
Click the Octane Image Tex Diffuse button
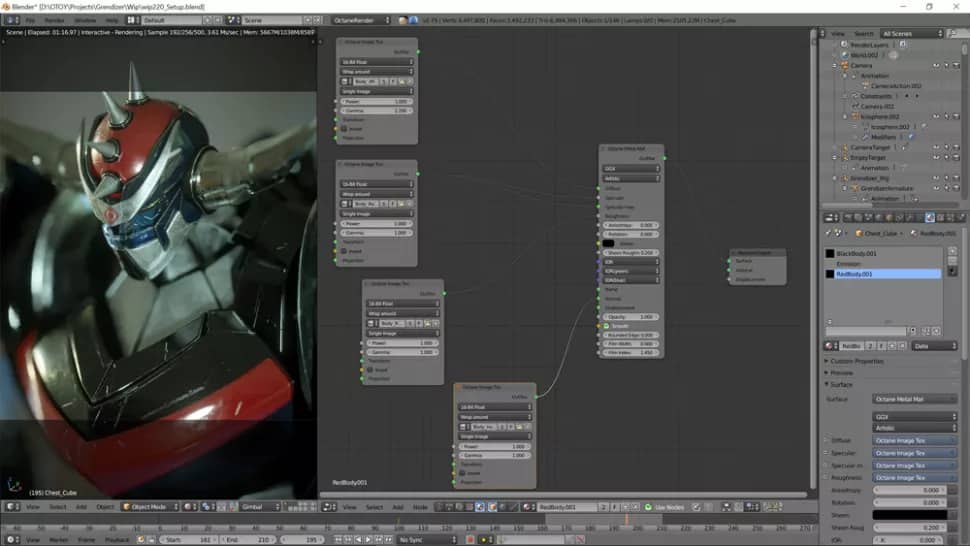pyautogui.click(x=914, y=440)
